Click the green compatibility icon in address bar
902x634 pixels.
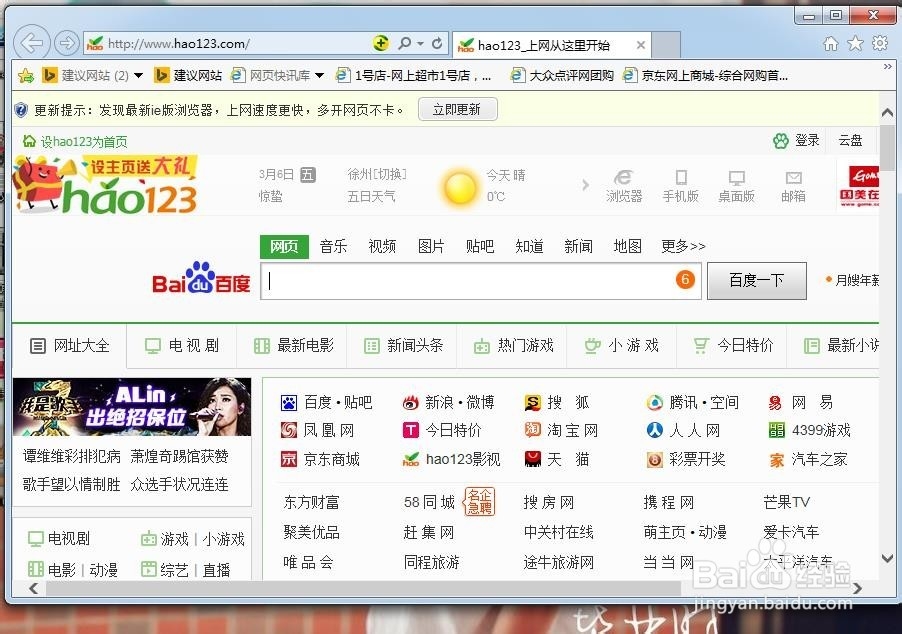tap(380, 43)
